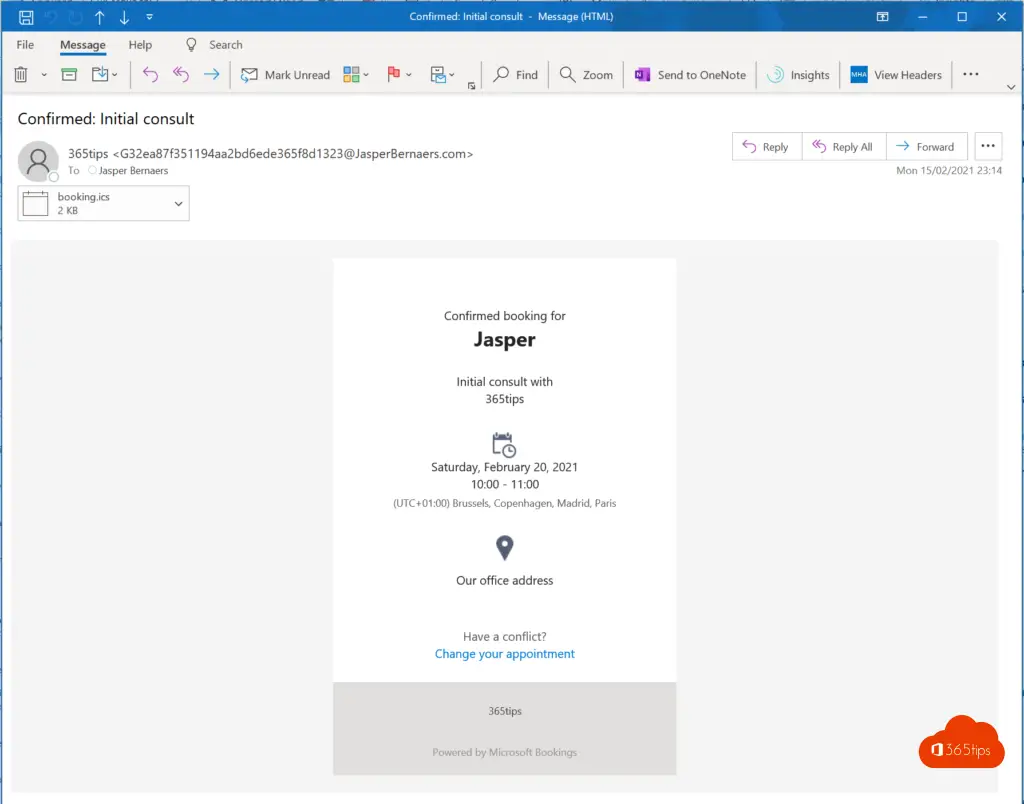This screenshot has height=804, width=1024.
Task: Expand the booking.ics attachment dropdown arrow
Action: pyautogui.click(x=178, y=204)
